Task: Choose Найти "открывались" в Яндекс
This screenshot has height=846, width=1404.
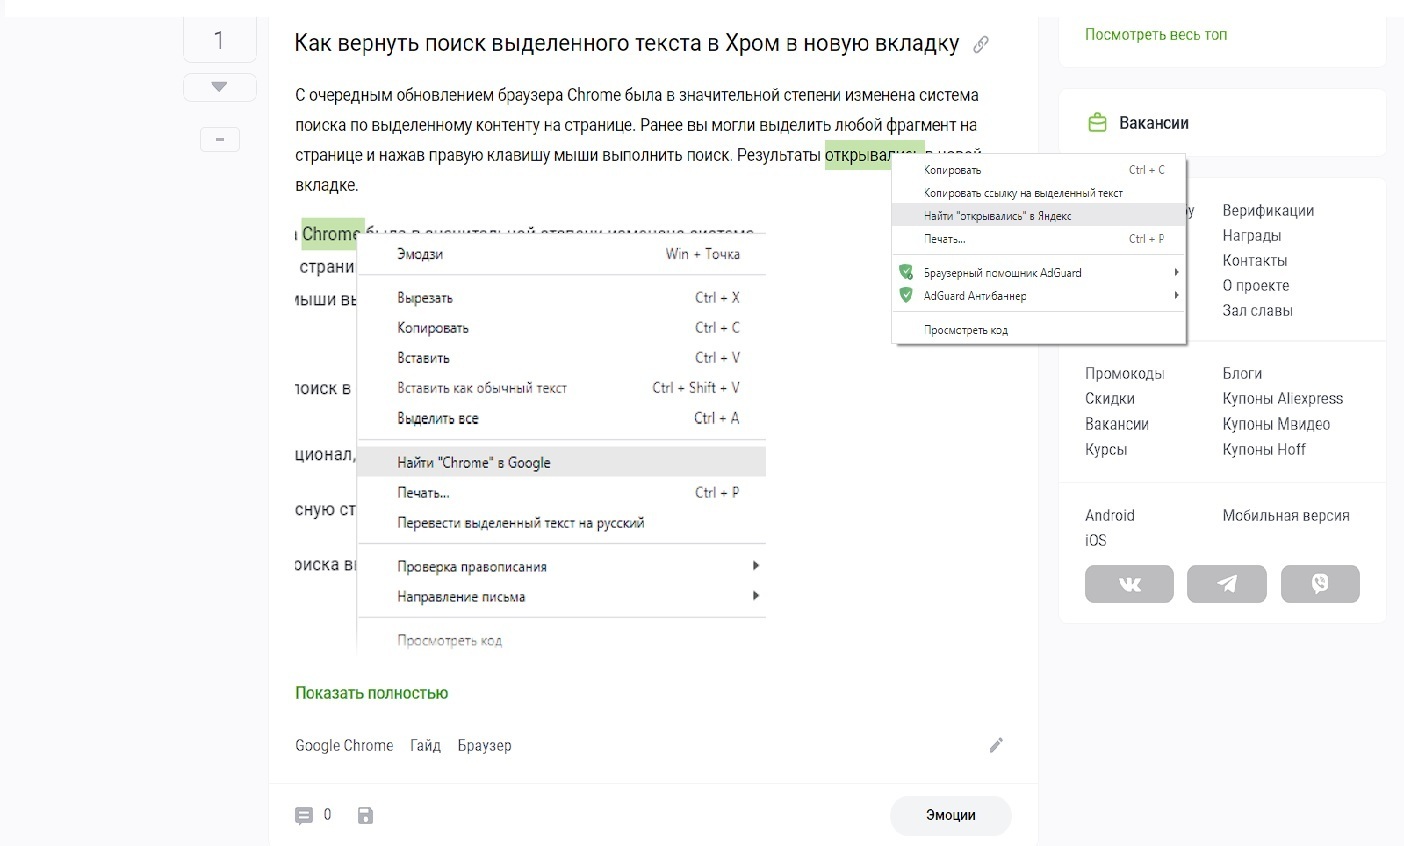Action: [1039, 215]
